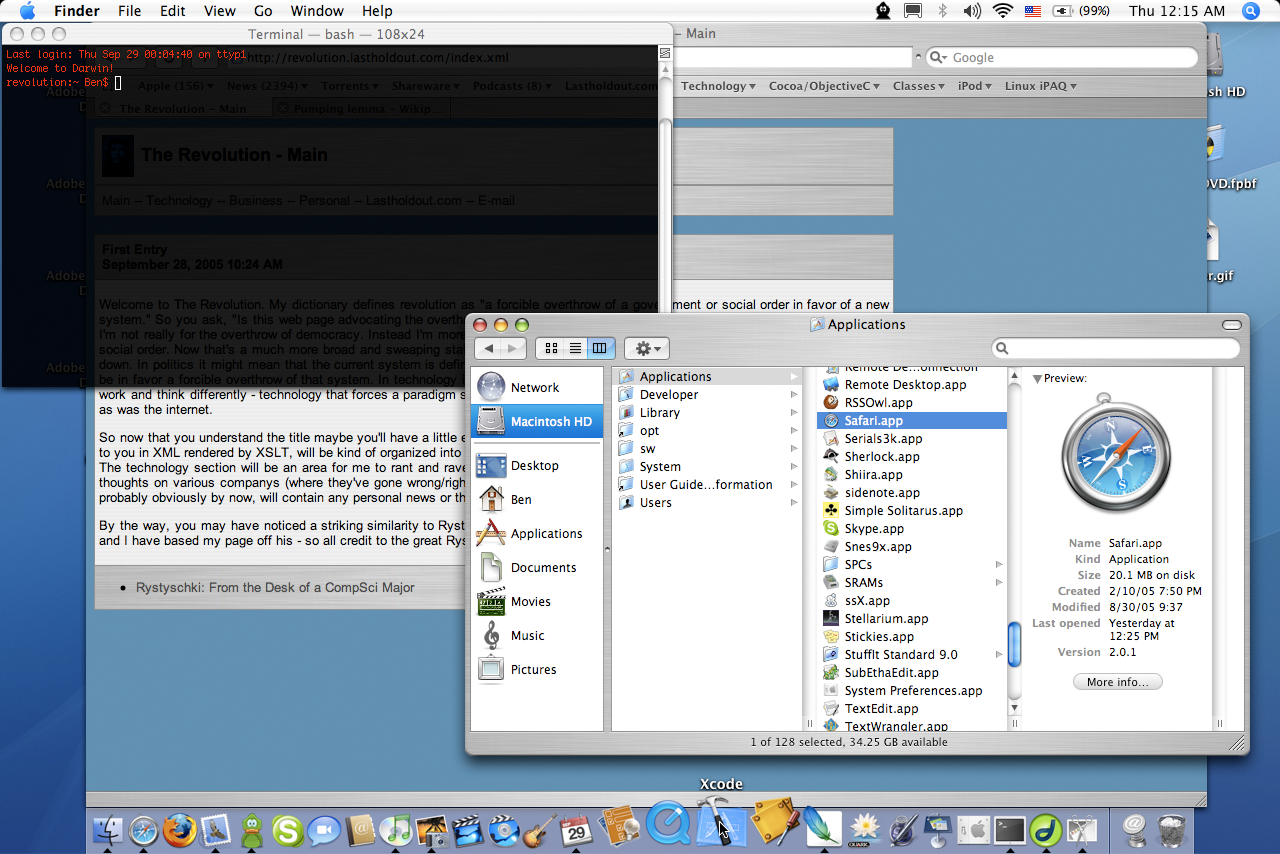Open the Cocoa/ObjectiveC bookmarks dropdown
The height and width of the screenshot is (854, 1280).
[824, 86]
